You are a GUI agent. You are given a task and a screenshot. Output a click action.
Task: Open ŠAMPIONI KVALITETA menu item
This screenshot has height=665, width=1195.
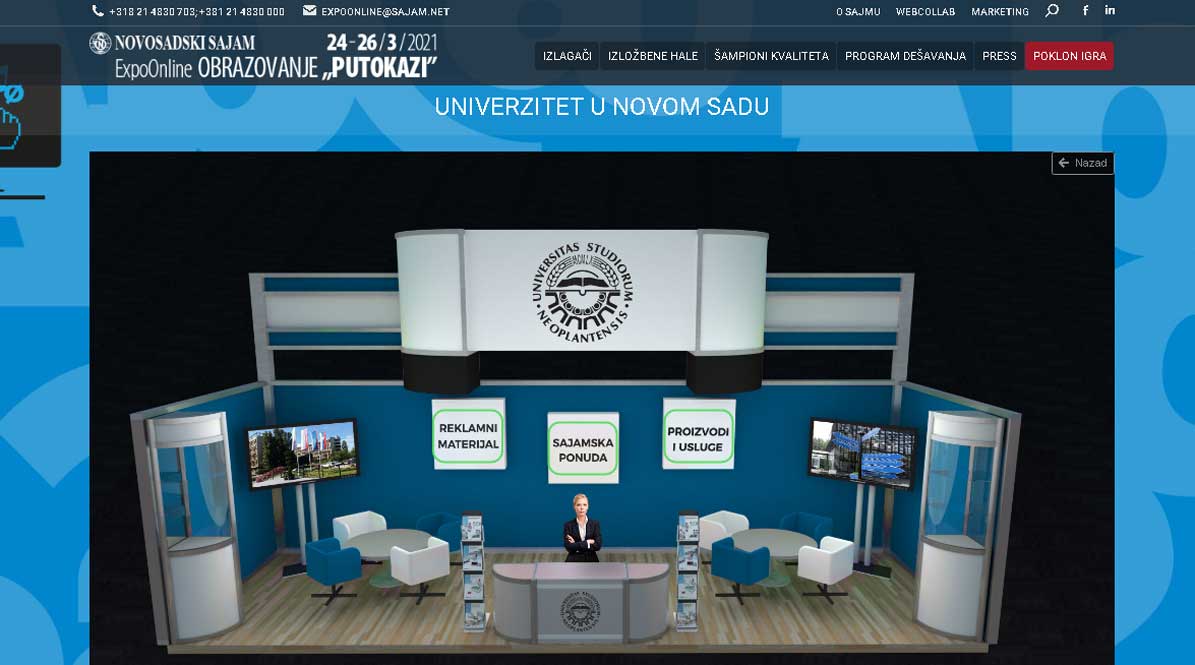point(771,56)
